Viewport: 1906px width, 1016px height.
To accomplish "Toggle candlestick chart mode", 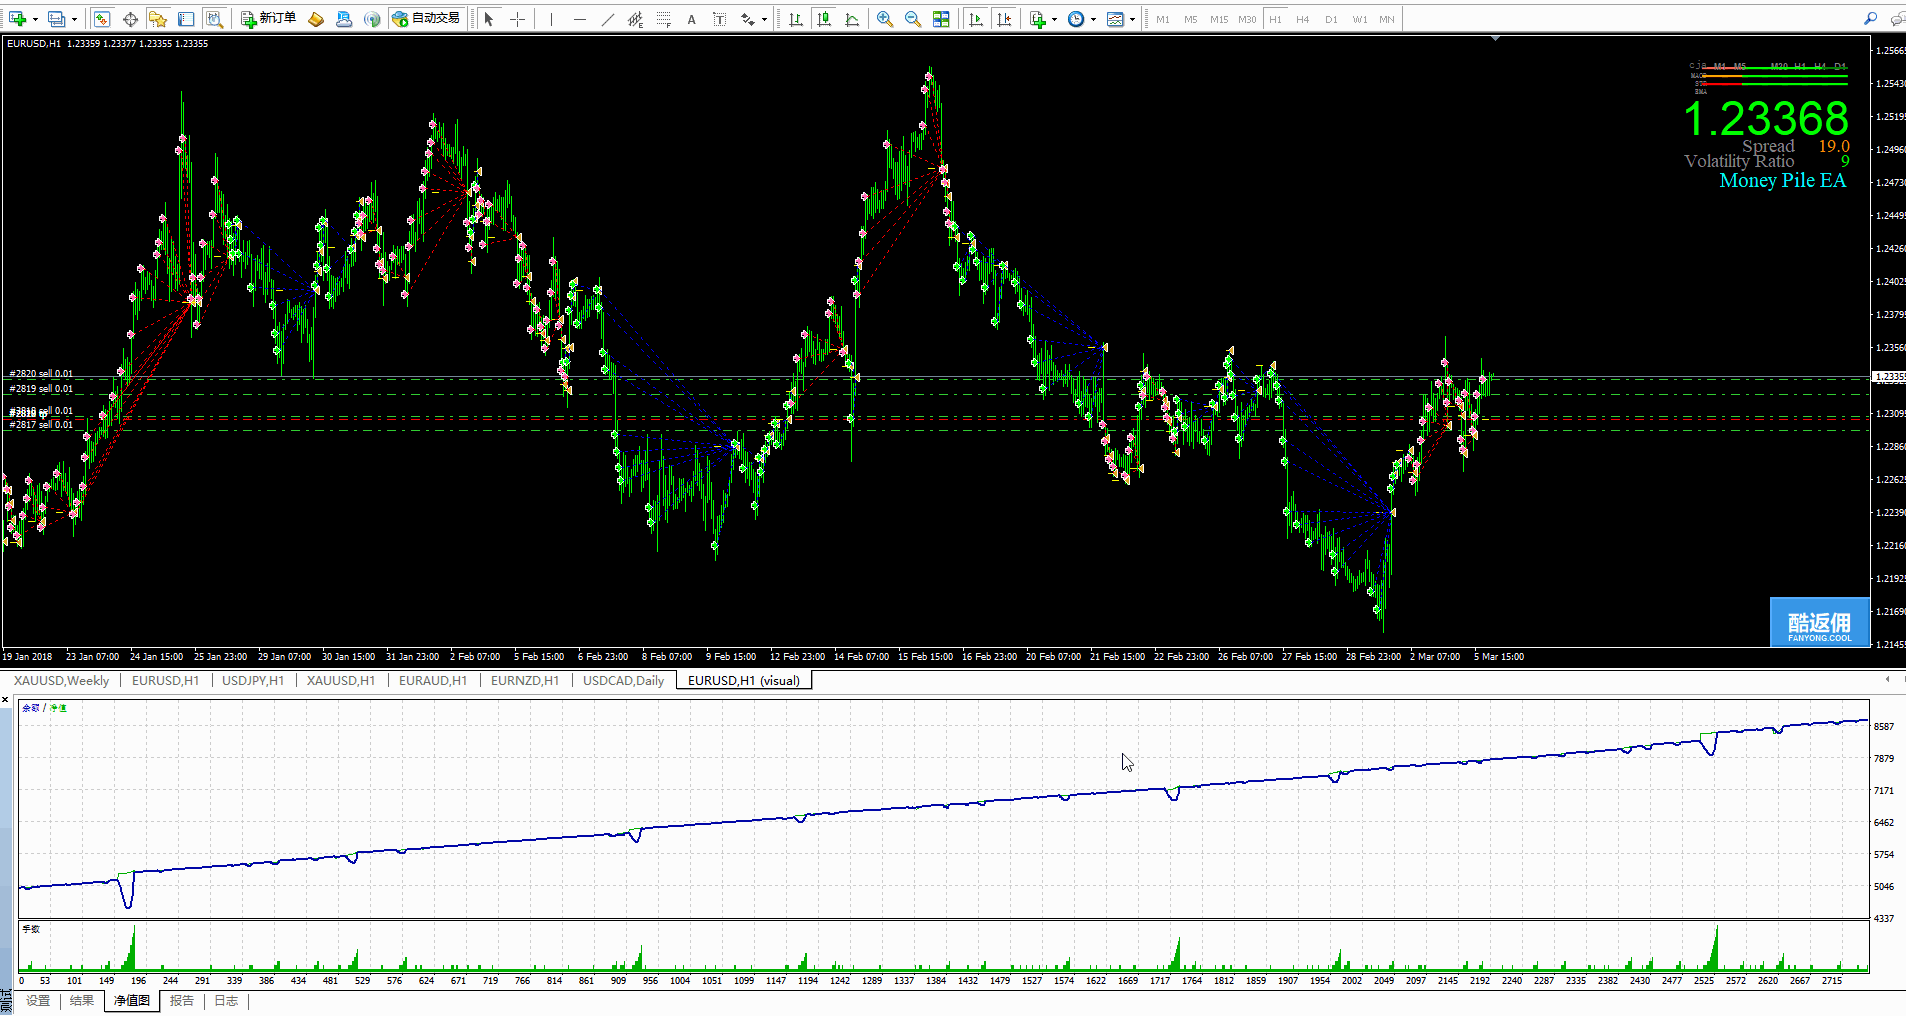I will click(823, 19).
